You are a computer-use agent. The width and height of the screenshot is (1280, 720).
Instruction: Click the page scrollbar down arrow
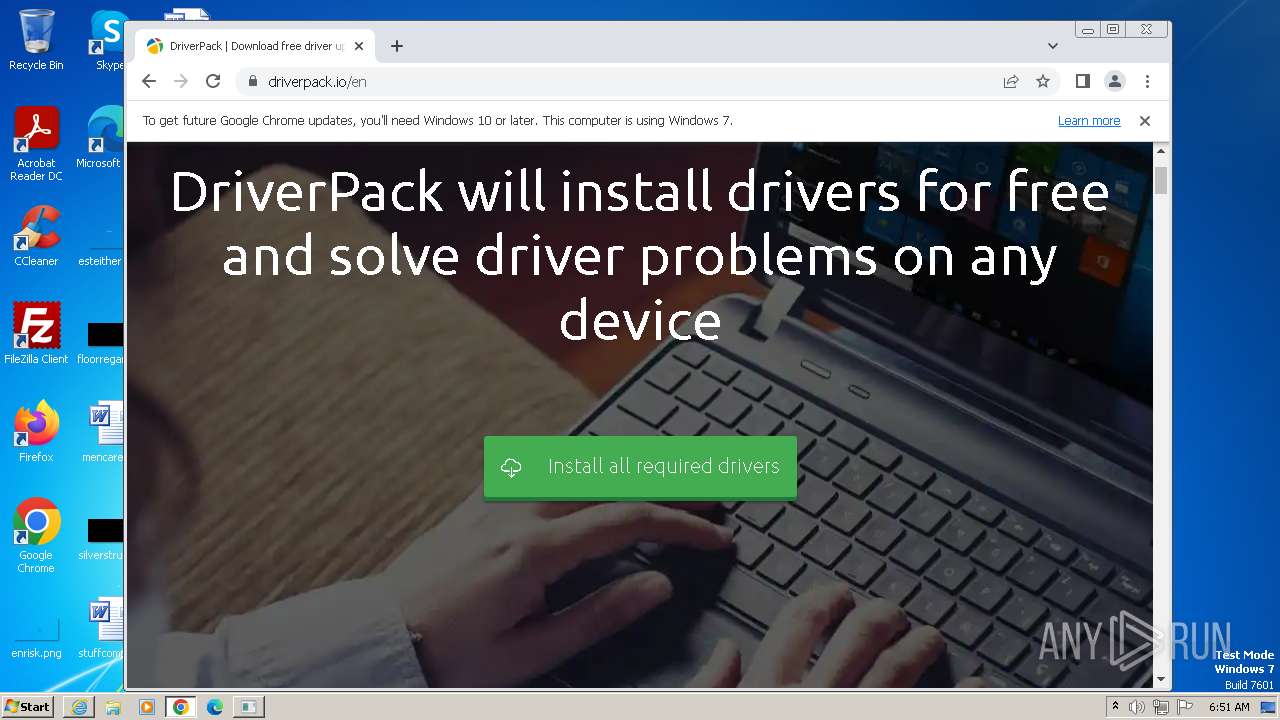(1161, 679)
